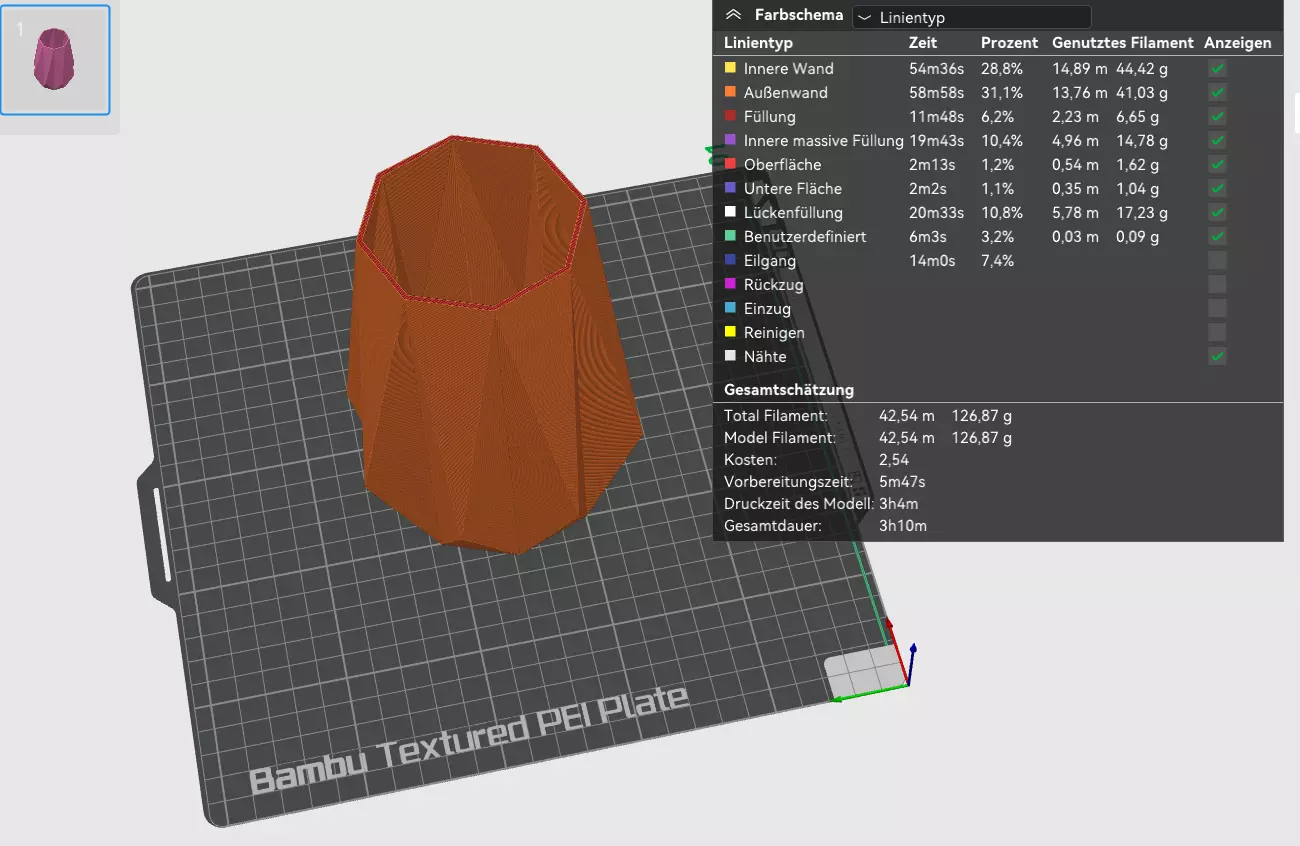Click the Einzug line type label
Image resolution: width=1300 pixels, height=846 pixels.
[x=768, y=309]
